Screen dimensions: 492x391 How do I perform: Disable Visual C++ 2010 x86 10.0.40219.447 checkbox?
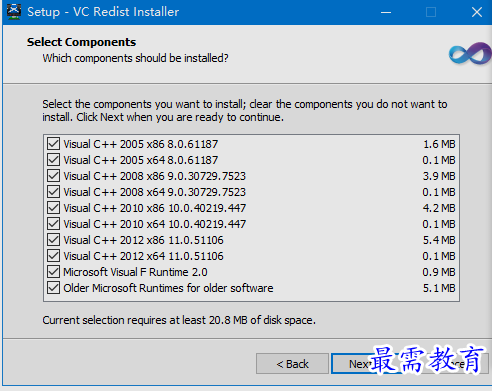[x=53, y=208]
